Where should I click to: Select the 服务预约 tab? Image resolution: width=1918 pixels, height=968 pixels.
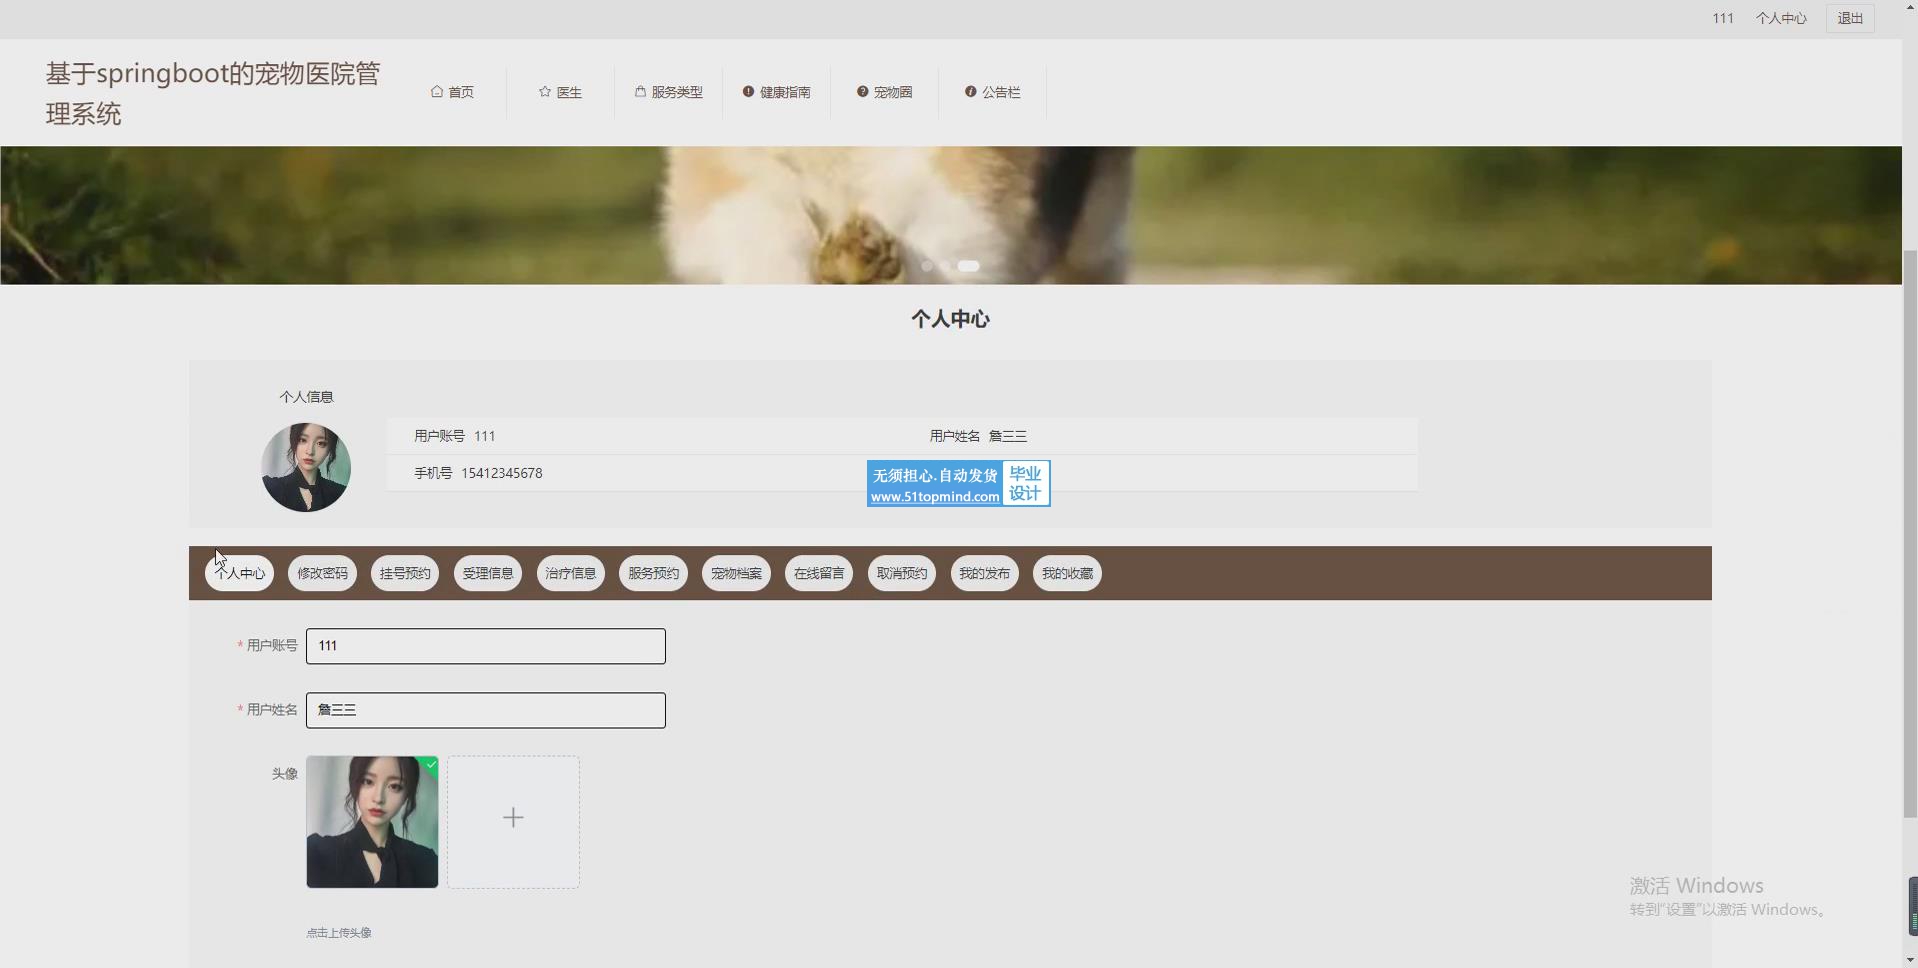coord(654,574)
